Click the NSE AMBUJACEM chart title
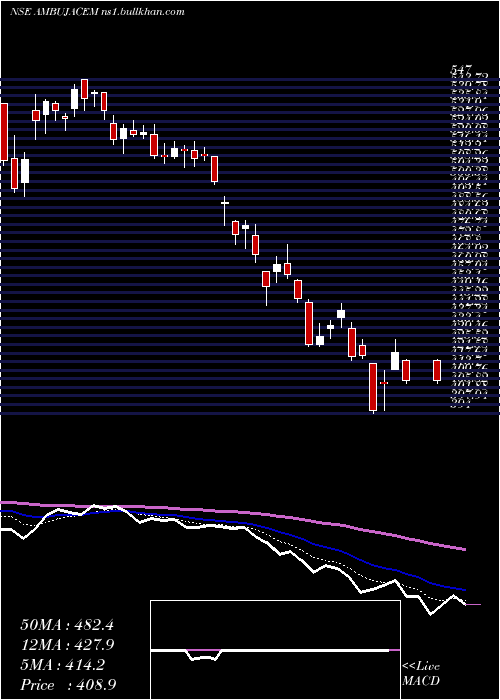The image size is (500, 700). coord(96,12)
